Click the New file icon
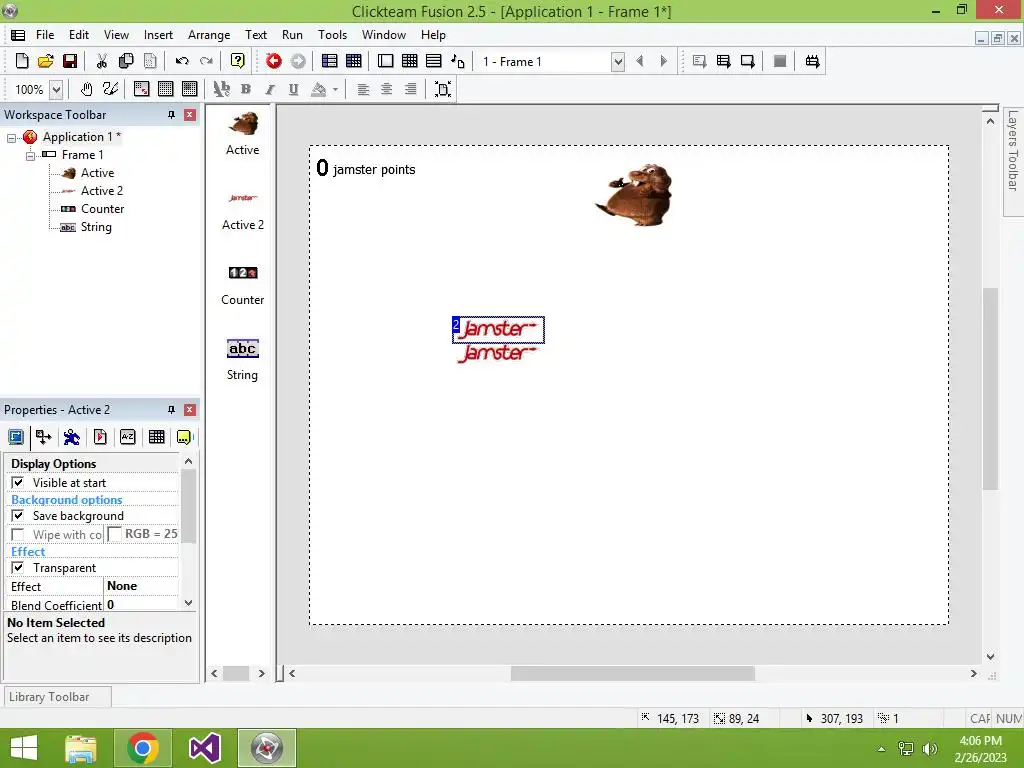 click(x=22, y=61)
